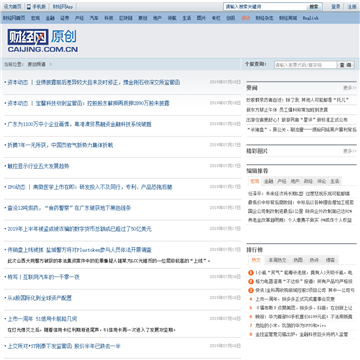The image size is (360, 360).
Task: Focus the top keyword search field
Action: (x=265, y=6)
